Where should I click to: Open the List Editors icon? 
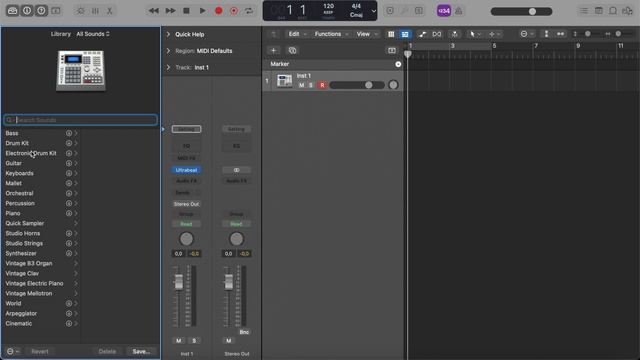tap(584, 11)
